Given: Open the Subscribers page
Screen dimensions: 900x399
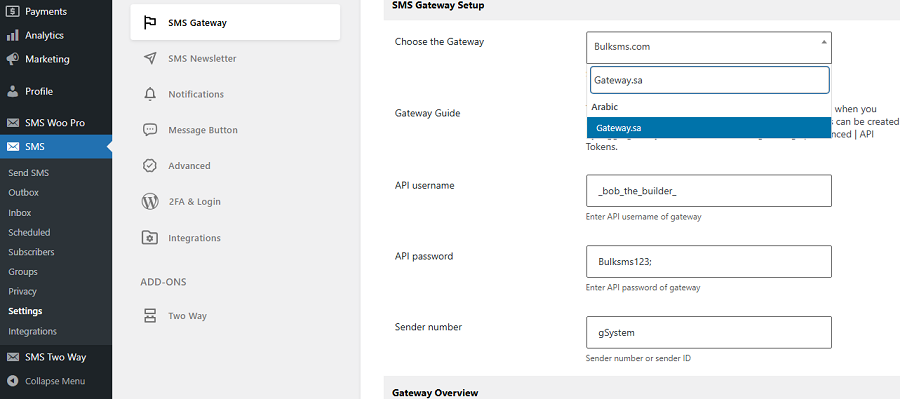Looking at the screenshot, I should (x=32, y=252).
